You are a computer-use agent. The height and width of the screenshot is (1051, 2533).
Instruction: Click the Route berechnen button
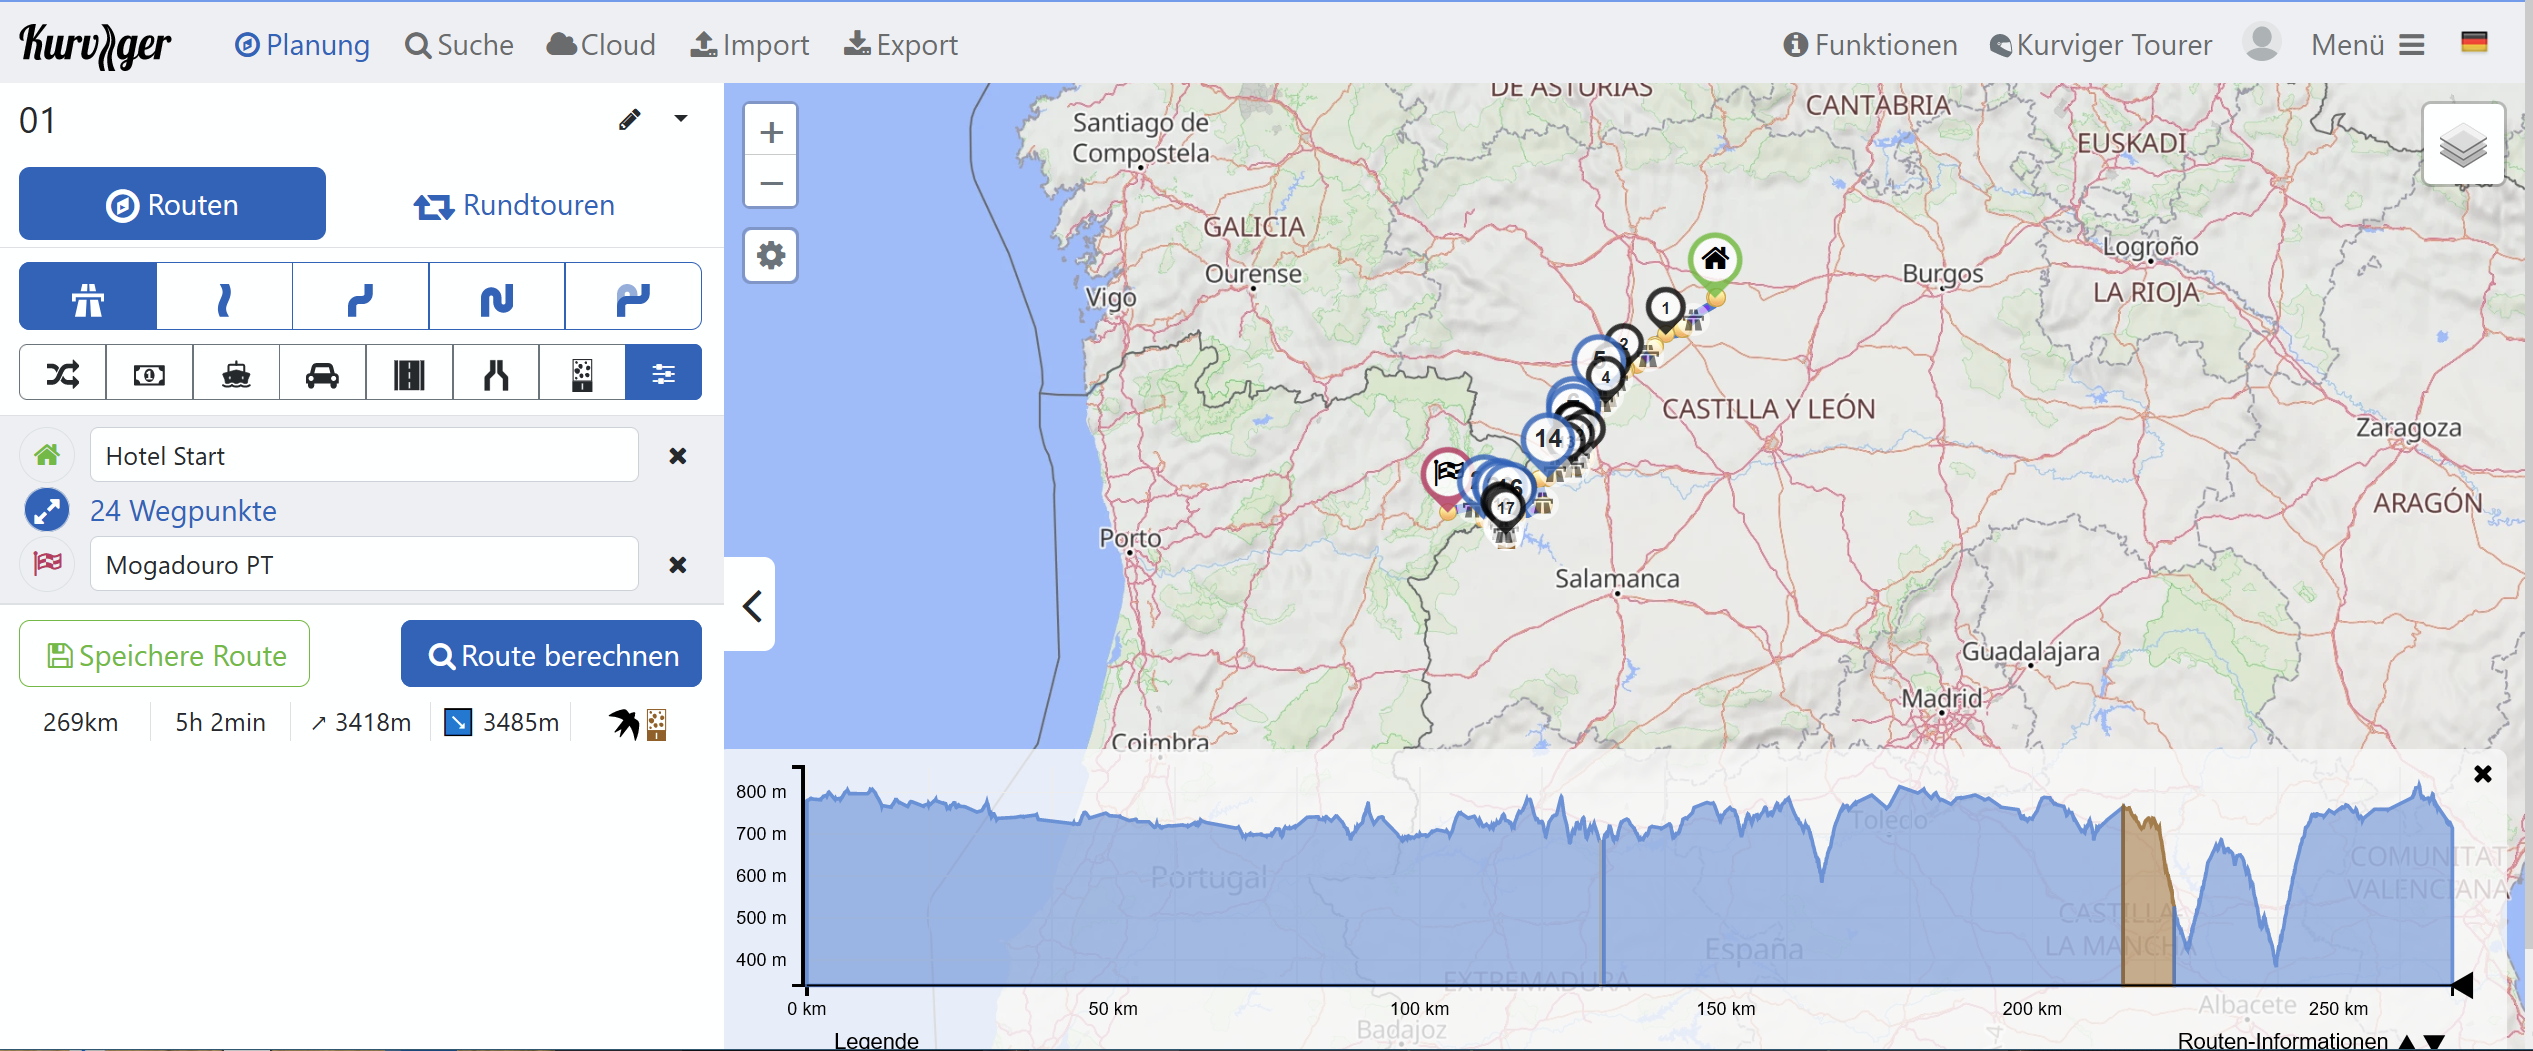[551, 655]
